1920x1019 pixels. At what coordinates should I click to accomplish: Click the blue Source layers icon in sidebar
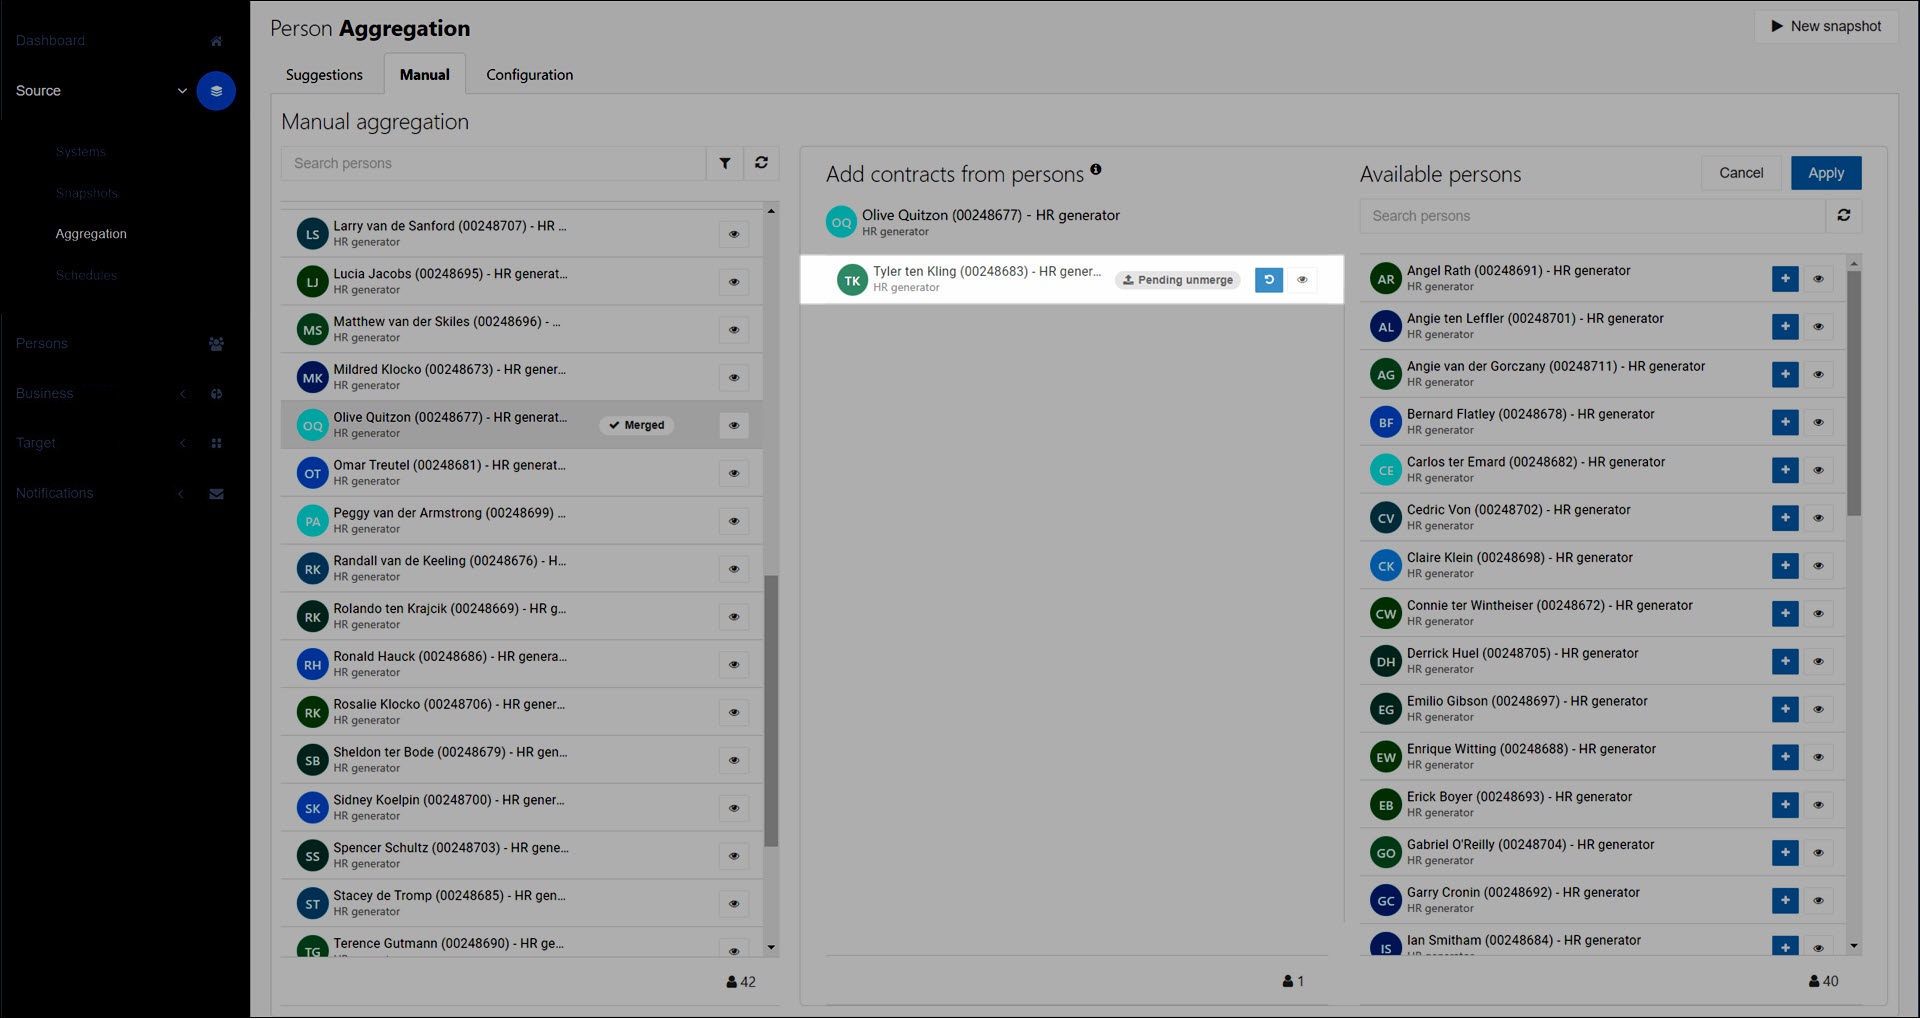216,91
